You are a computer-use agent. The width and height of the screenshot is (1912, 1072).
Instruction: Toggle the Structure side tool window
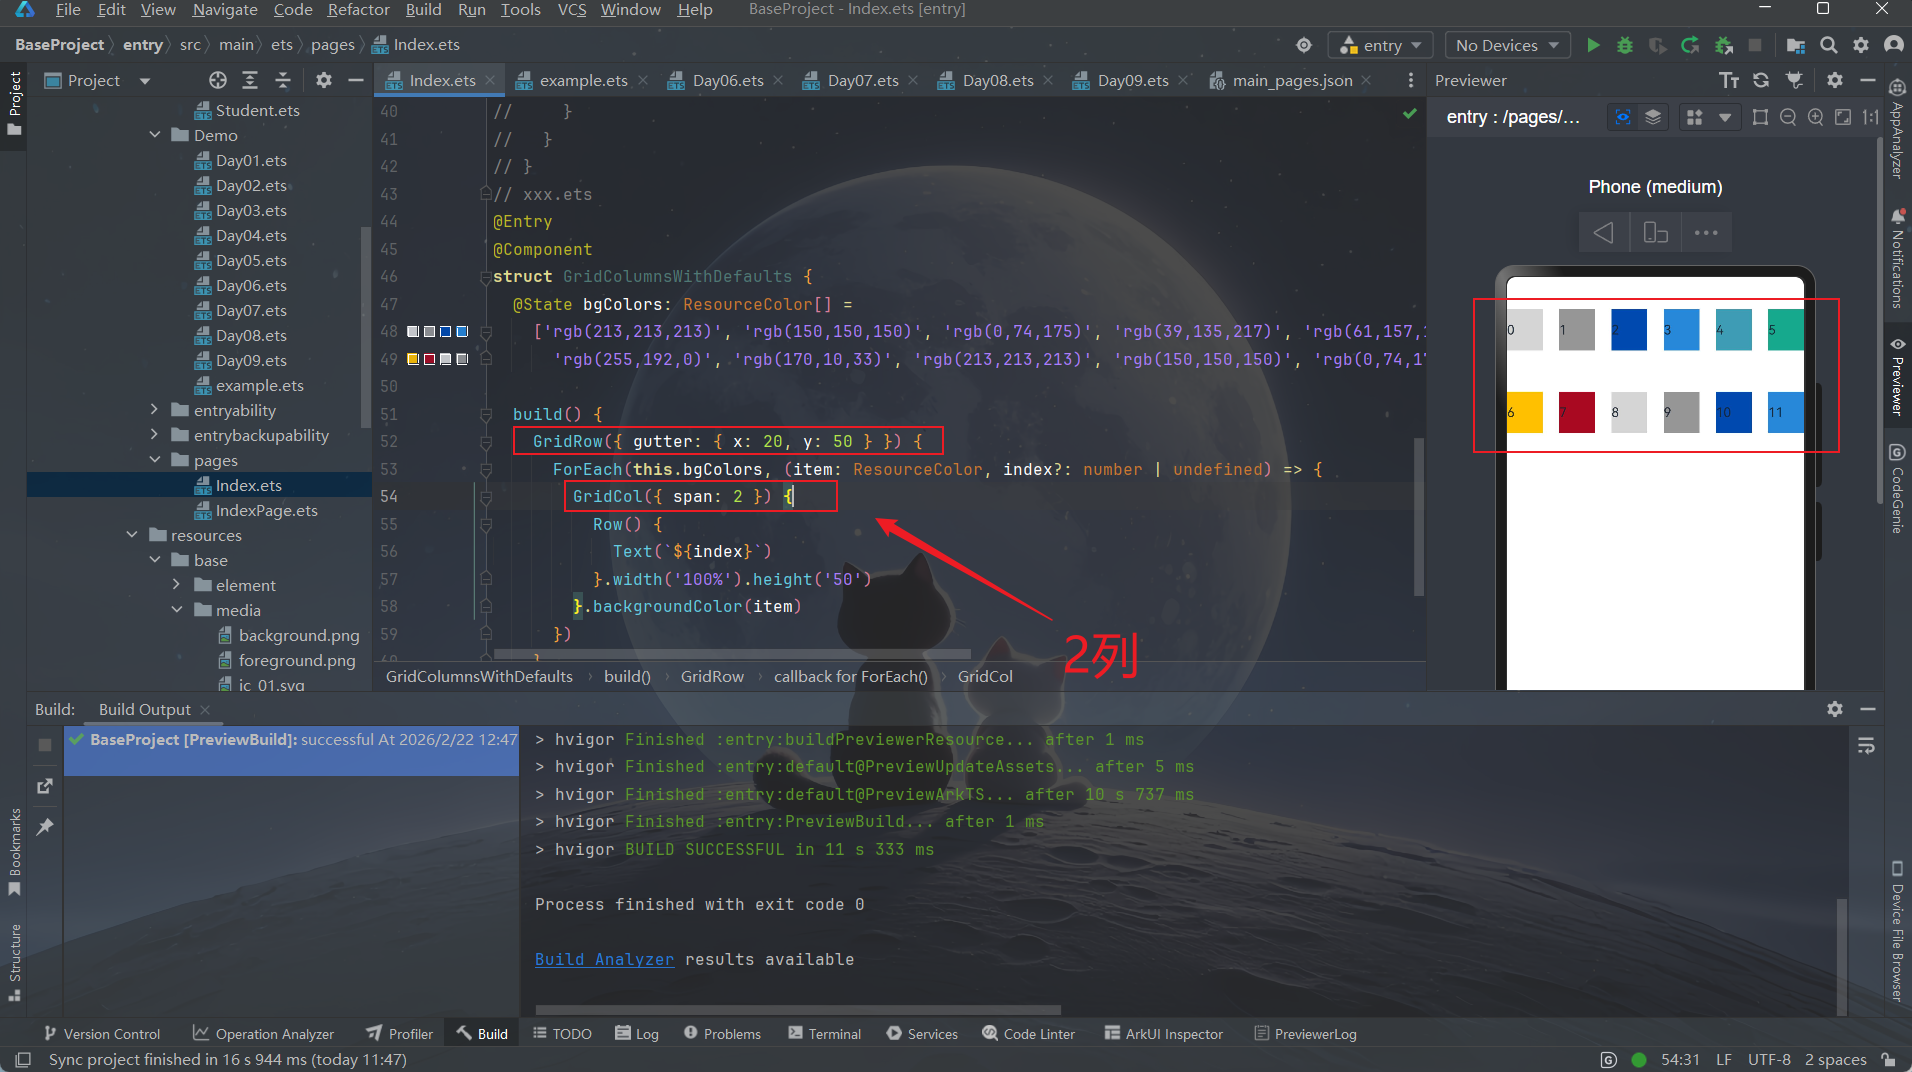tap(14, 962)
